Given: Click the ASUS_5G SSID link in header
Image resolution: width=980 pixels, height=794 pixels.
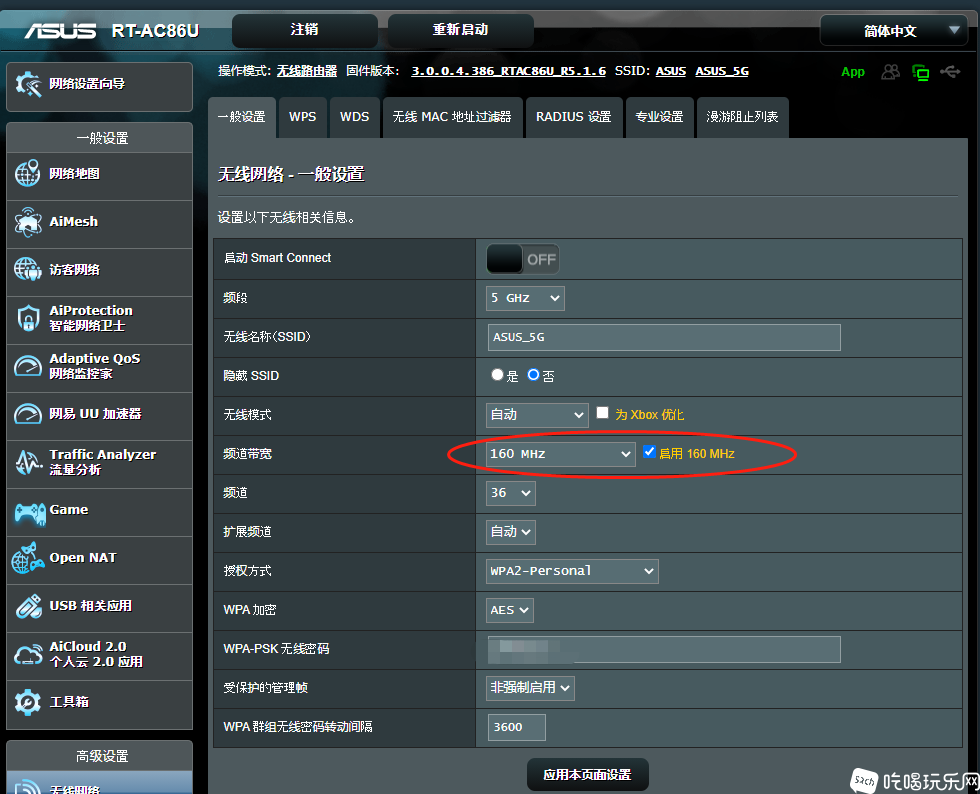Looking at the screenshot, I should click(722, 71).
